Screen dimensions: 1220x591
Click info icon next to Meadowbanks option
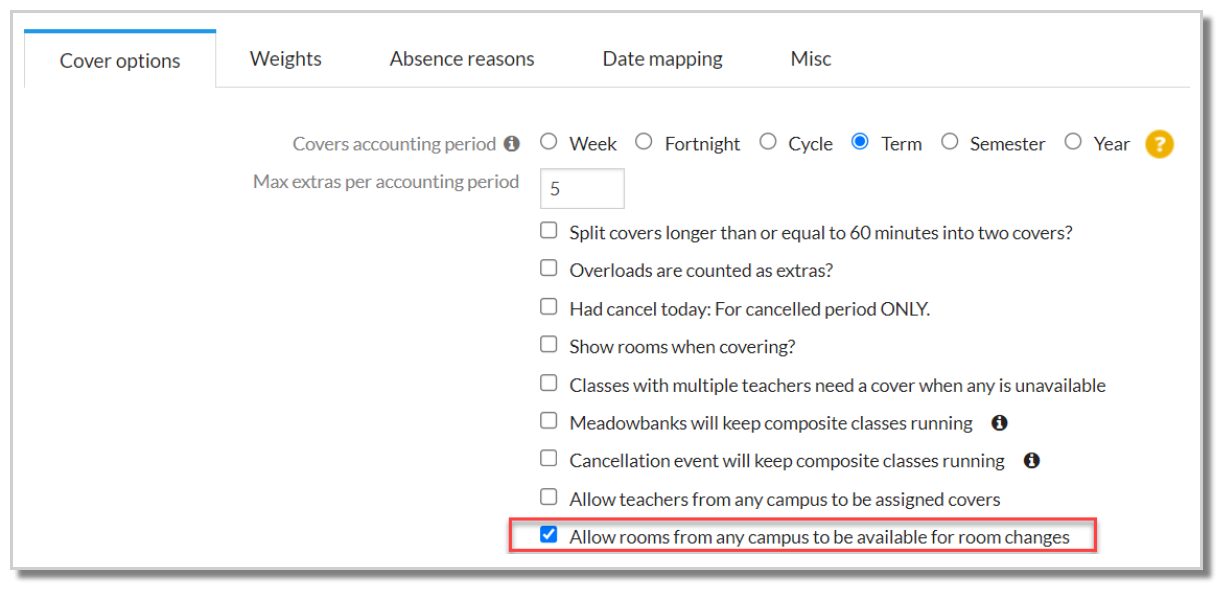[x=999, y=423]
